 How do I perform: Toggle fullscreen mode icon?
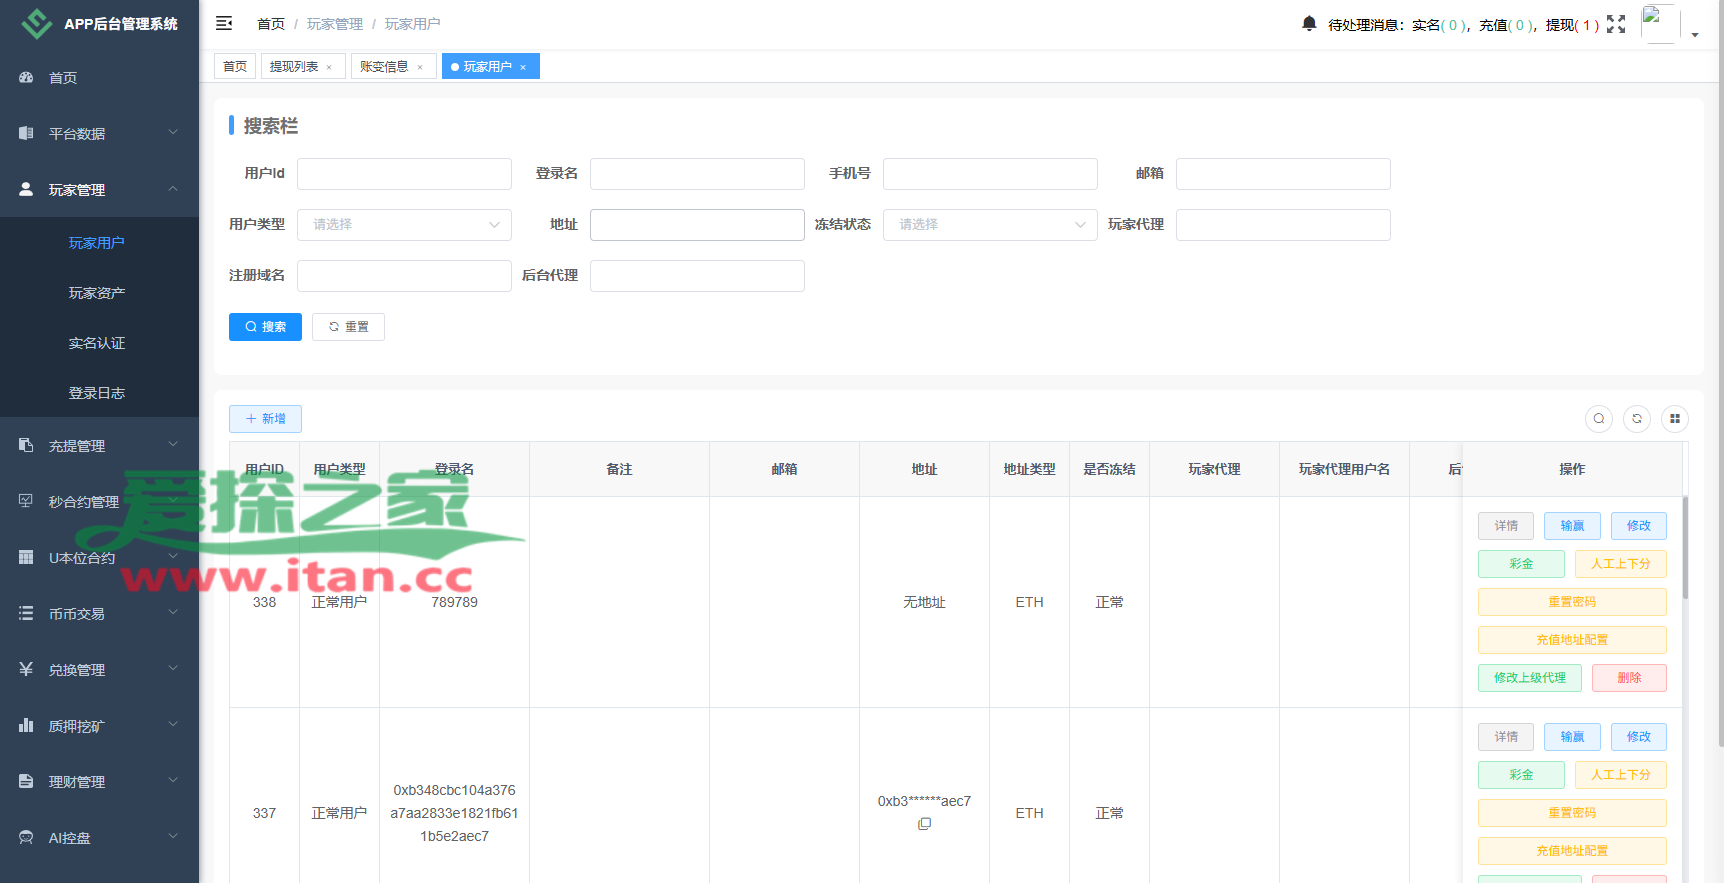[1616, 24]
